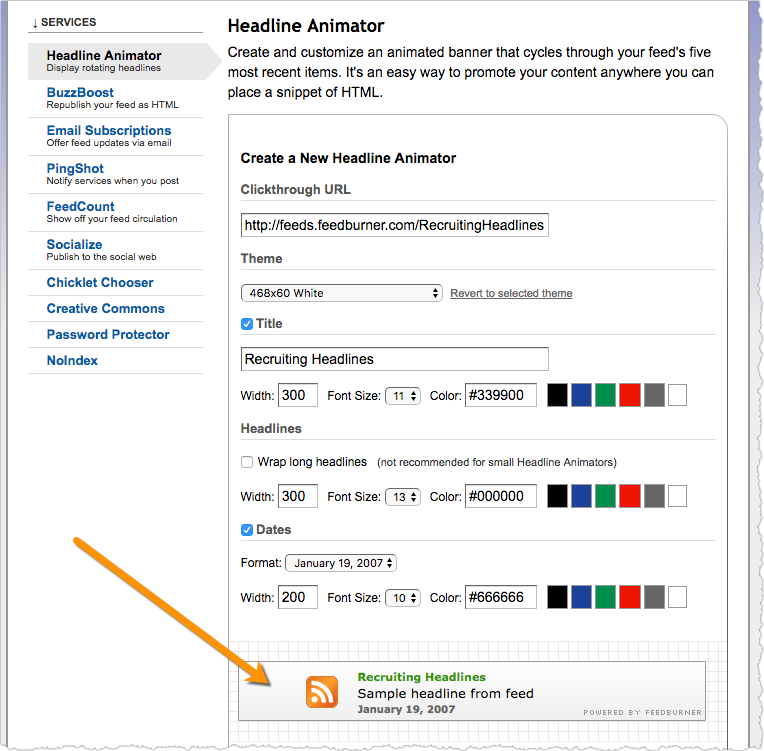This screenshot has width=764, height=751.
Task: Click the Headlines Color hex field #000000
Action: (501, 496)
